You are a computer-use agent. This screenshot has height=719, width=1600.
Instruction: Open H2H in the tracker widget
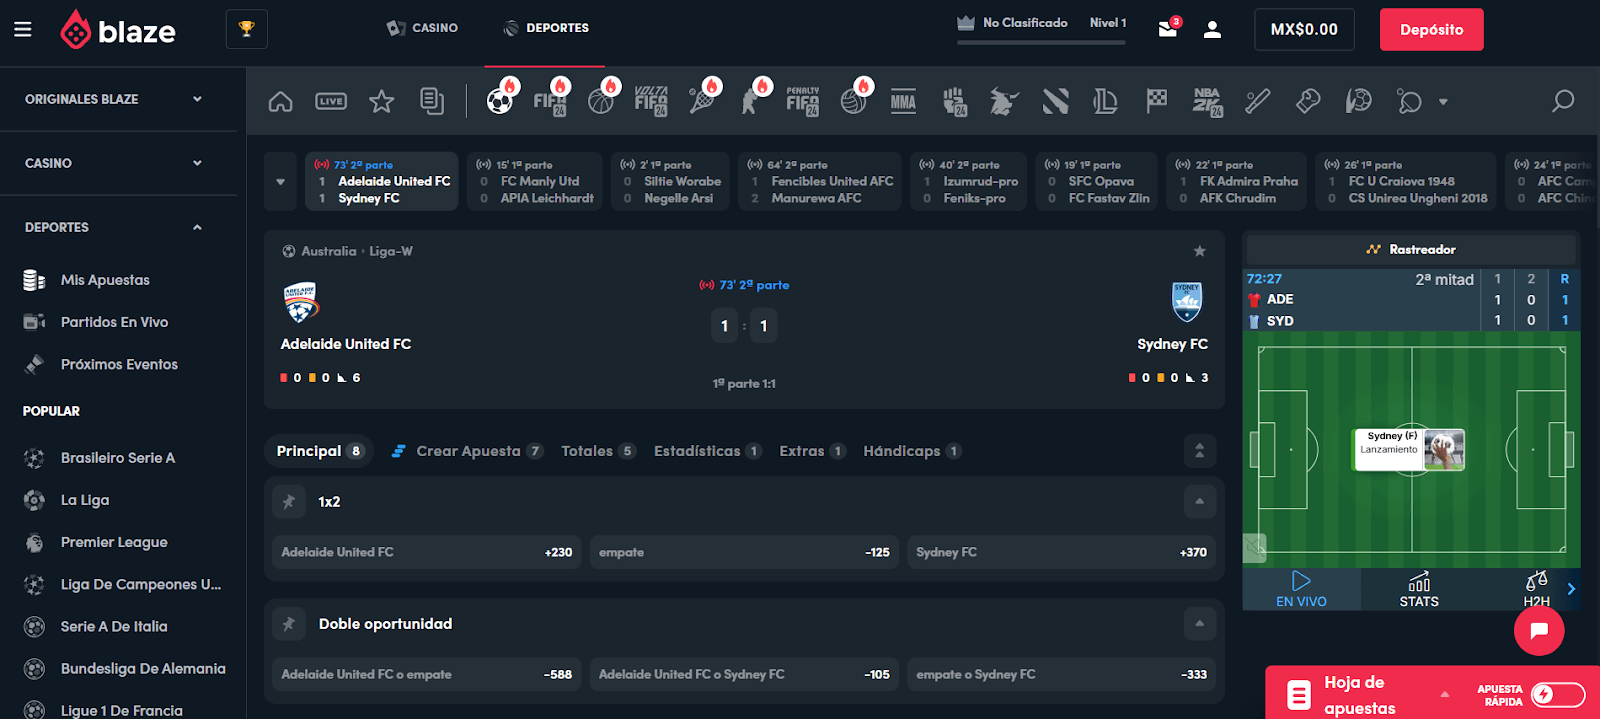(1536, 589)
